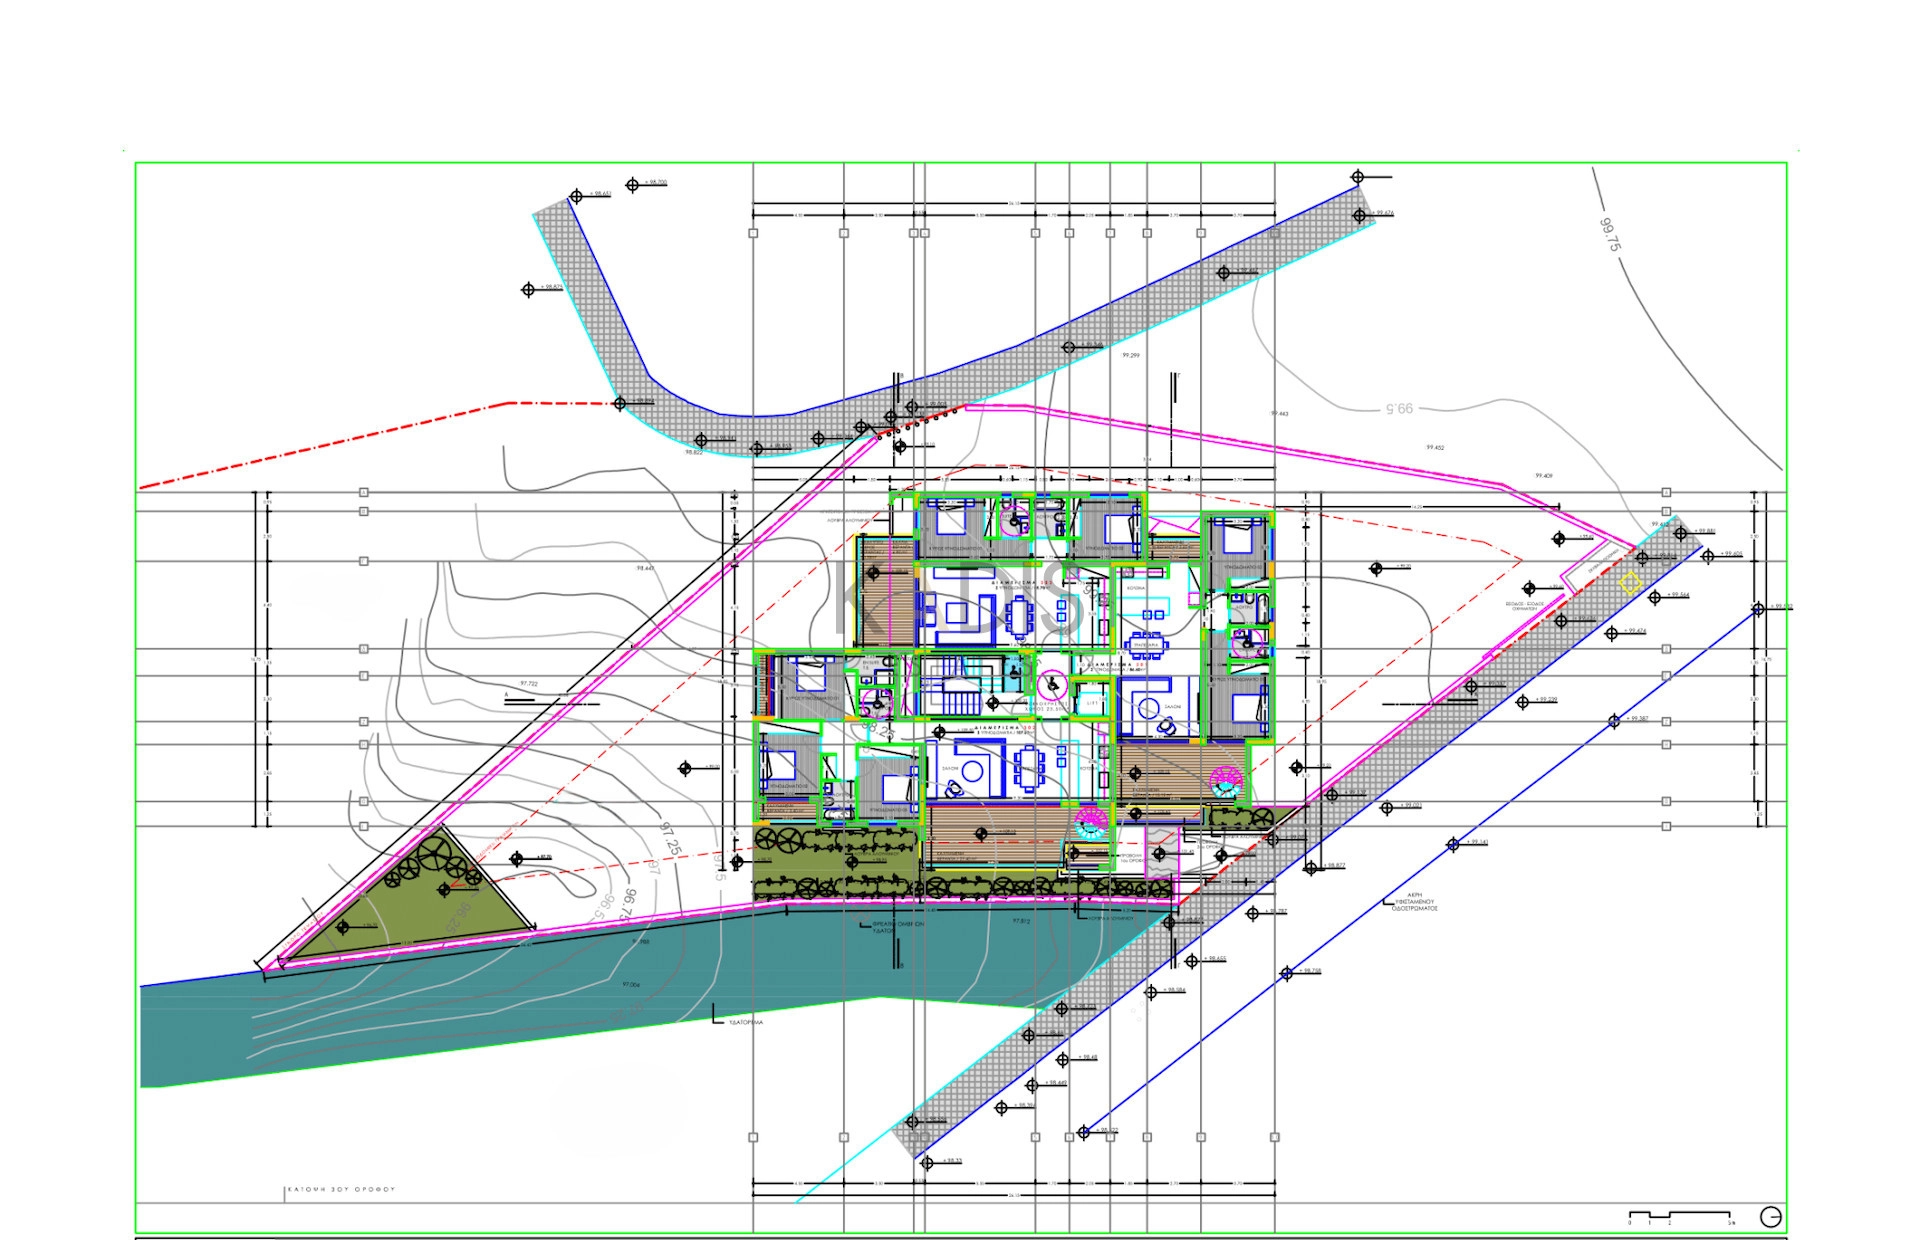Select the ΚΑΤΟΨΗ 3ΟΥ ΟΡΟΦΟΥ title text
The height and width of the screenshot is (1240, 1920).
[341, 1191]
